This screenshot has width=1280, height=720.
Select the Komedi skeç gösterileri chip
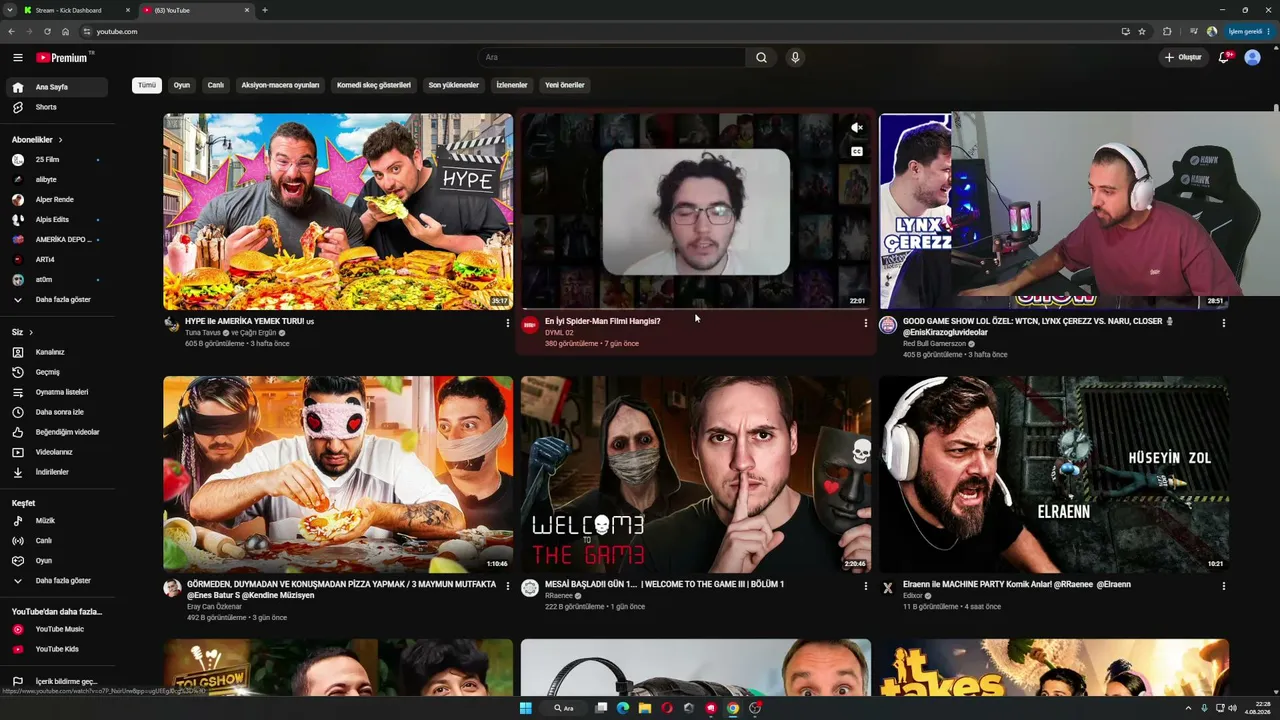pos(374,85)
